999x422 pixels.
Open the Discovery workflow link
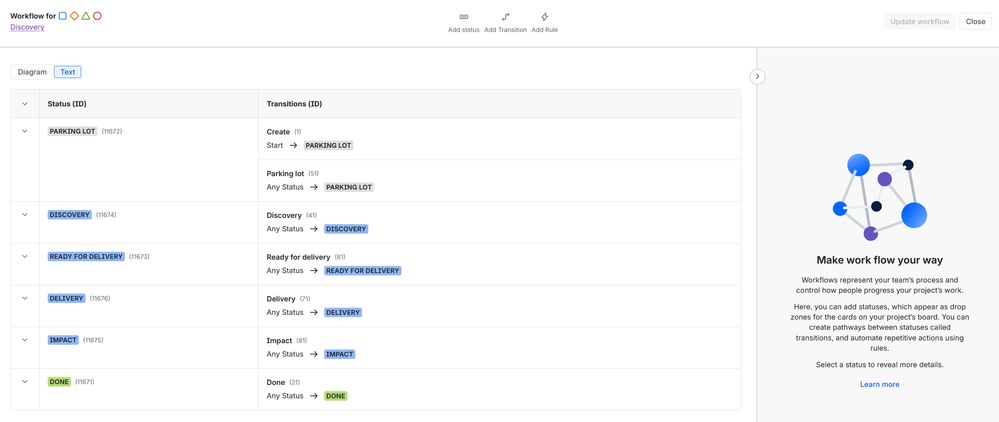point(27,27)
